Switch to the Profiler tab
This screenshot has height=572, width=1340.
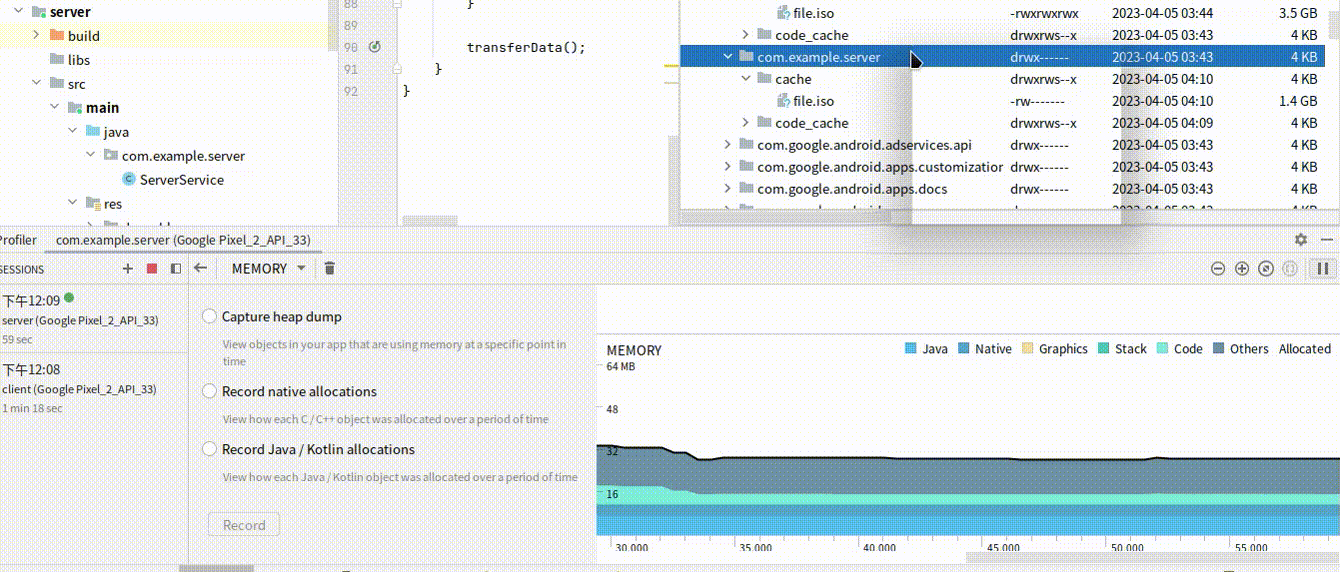17,240
